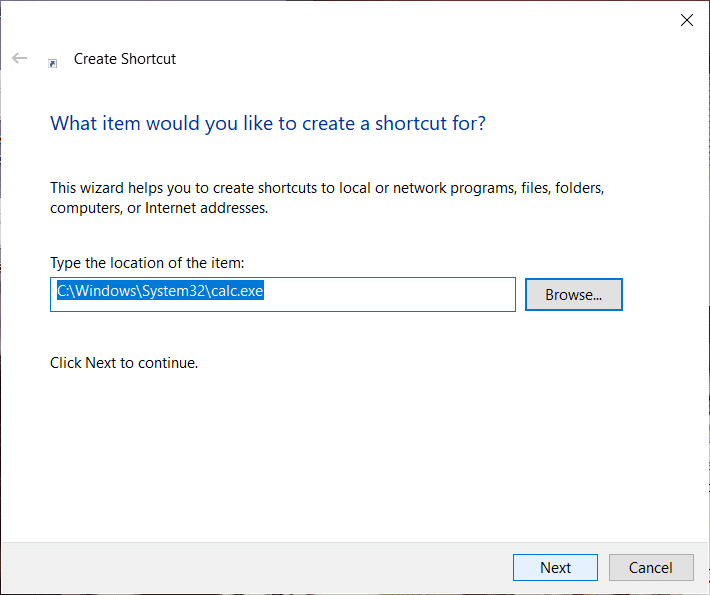
Task: Click the empty space after the path text
Action: coord(400,294)
